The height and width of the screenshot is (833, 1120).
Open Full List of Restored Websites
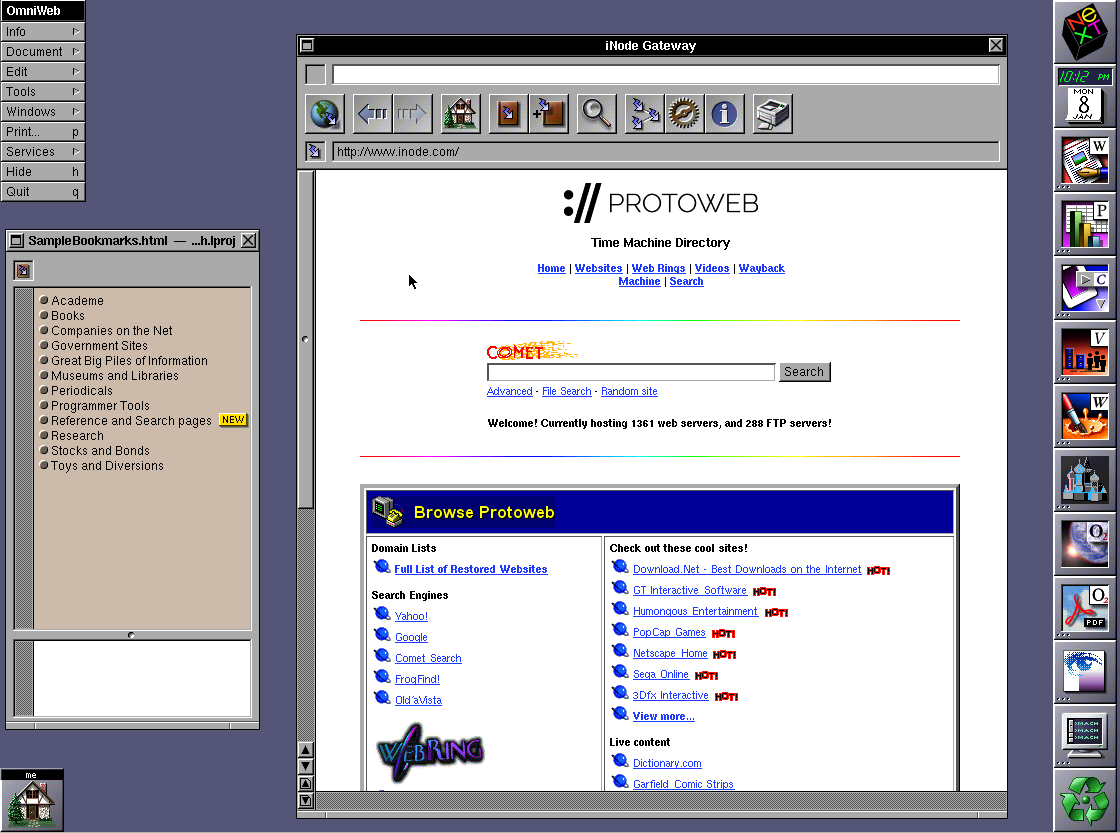pyautogui.click(x=471, y=569)
